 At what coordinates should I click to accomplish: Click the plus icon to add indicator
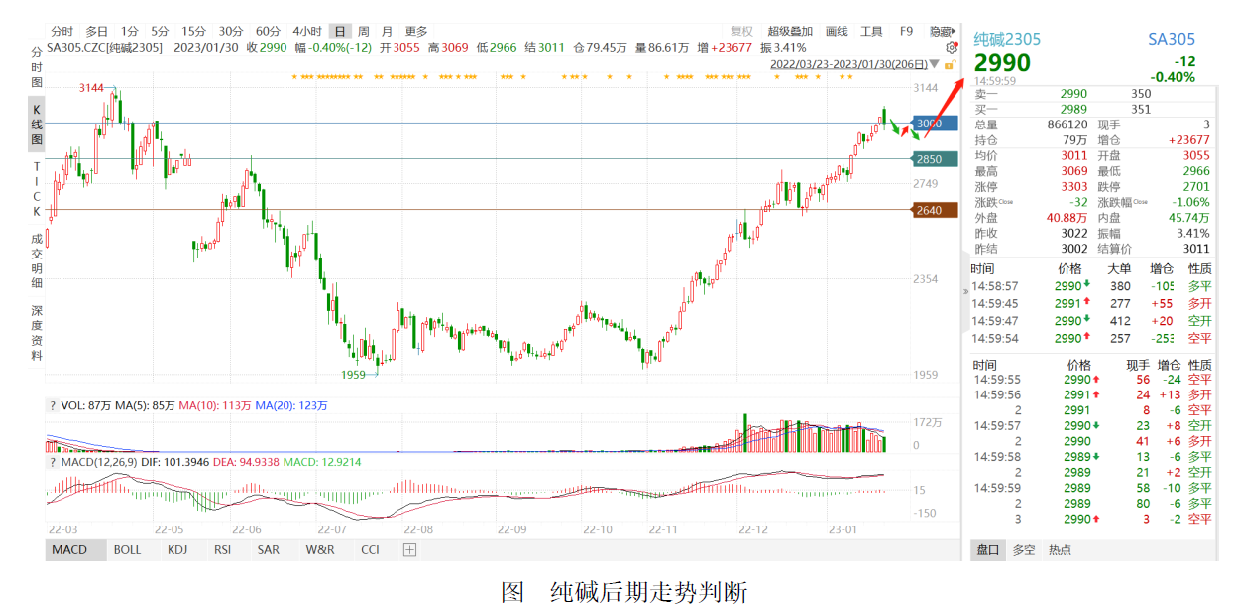pos(409,550)
